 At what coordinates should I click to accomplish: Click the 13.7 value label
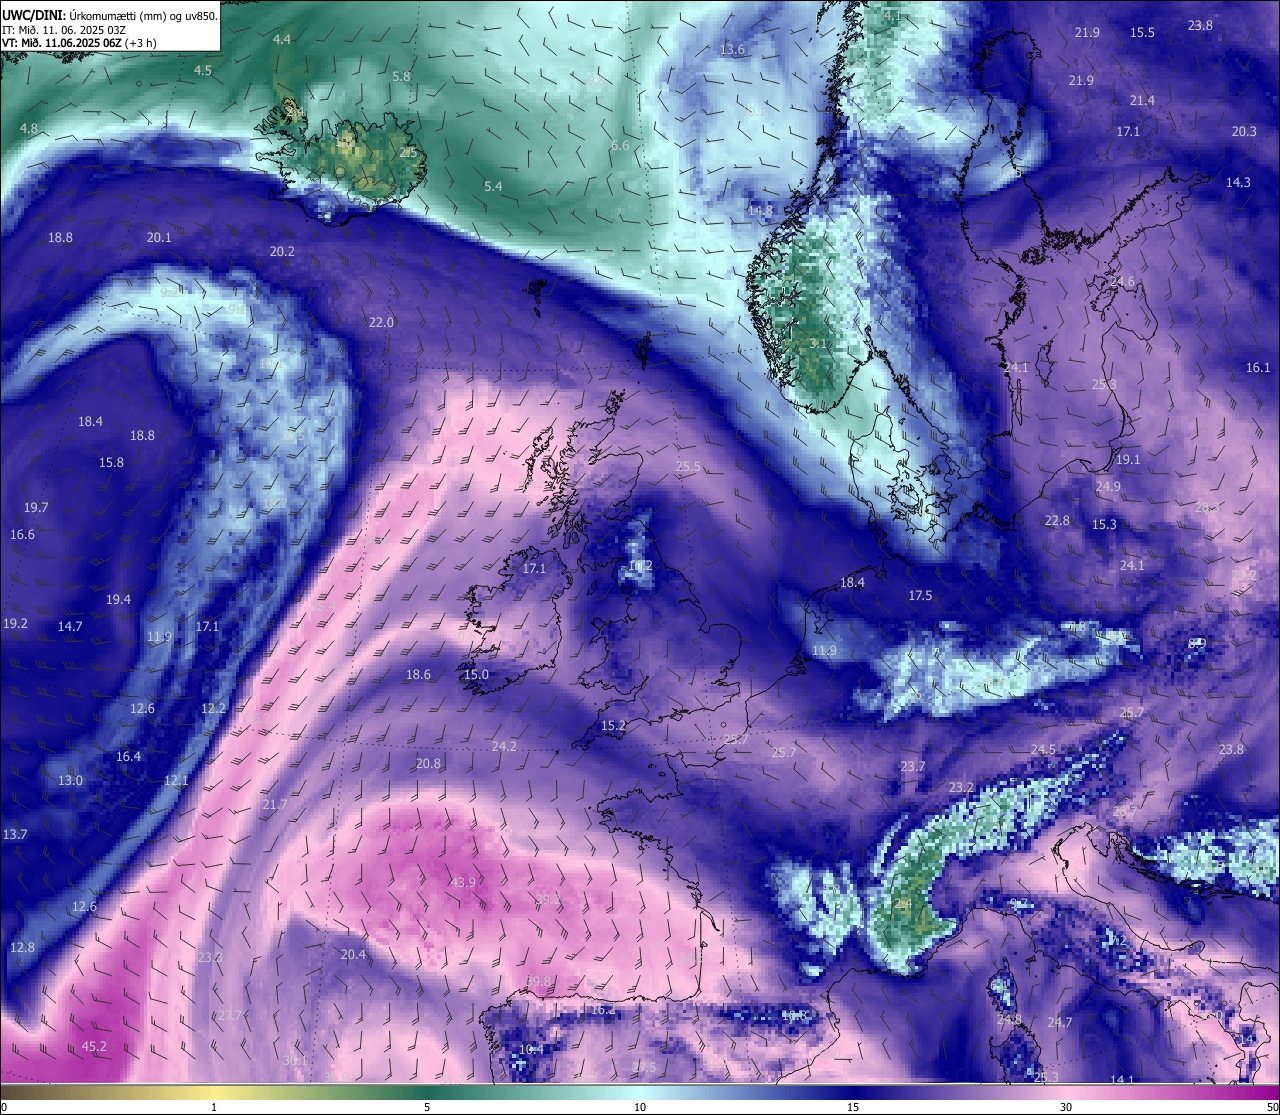tap(15, 834)
